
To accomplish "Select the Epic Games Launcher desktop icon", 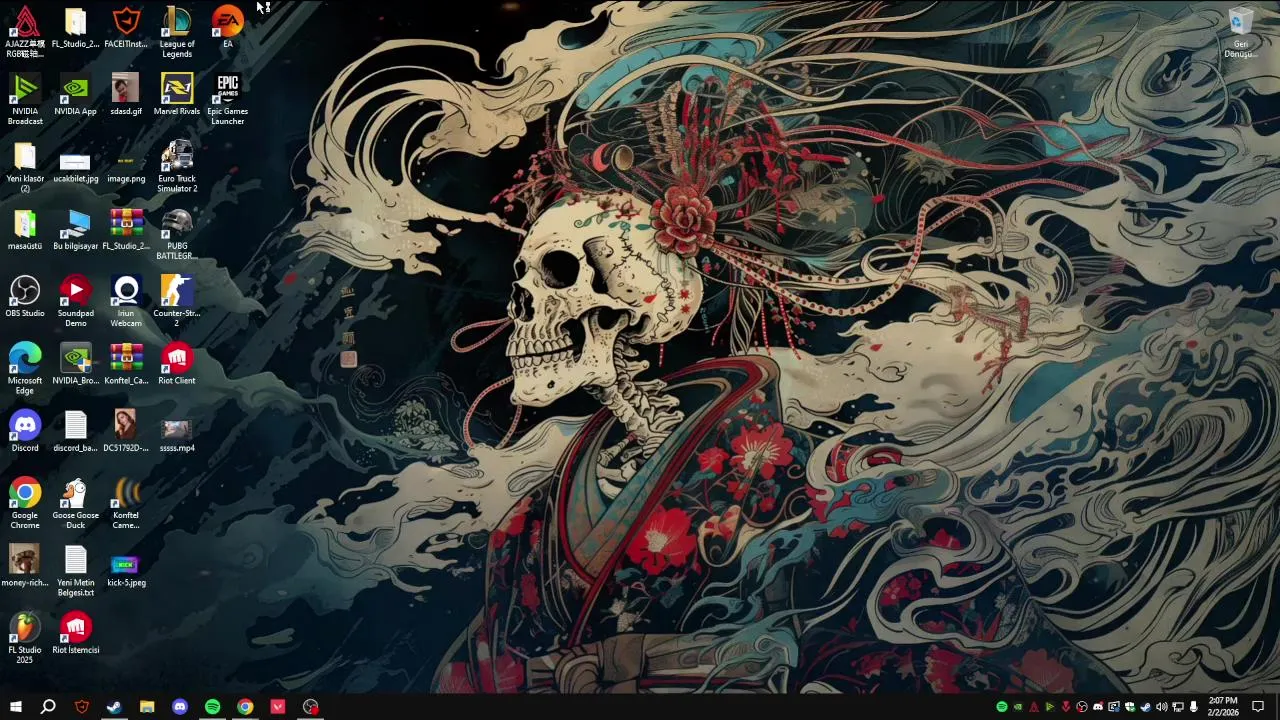I will click(227, 98).
